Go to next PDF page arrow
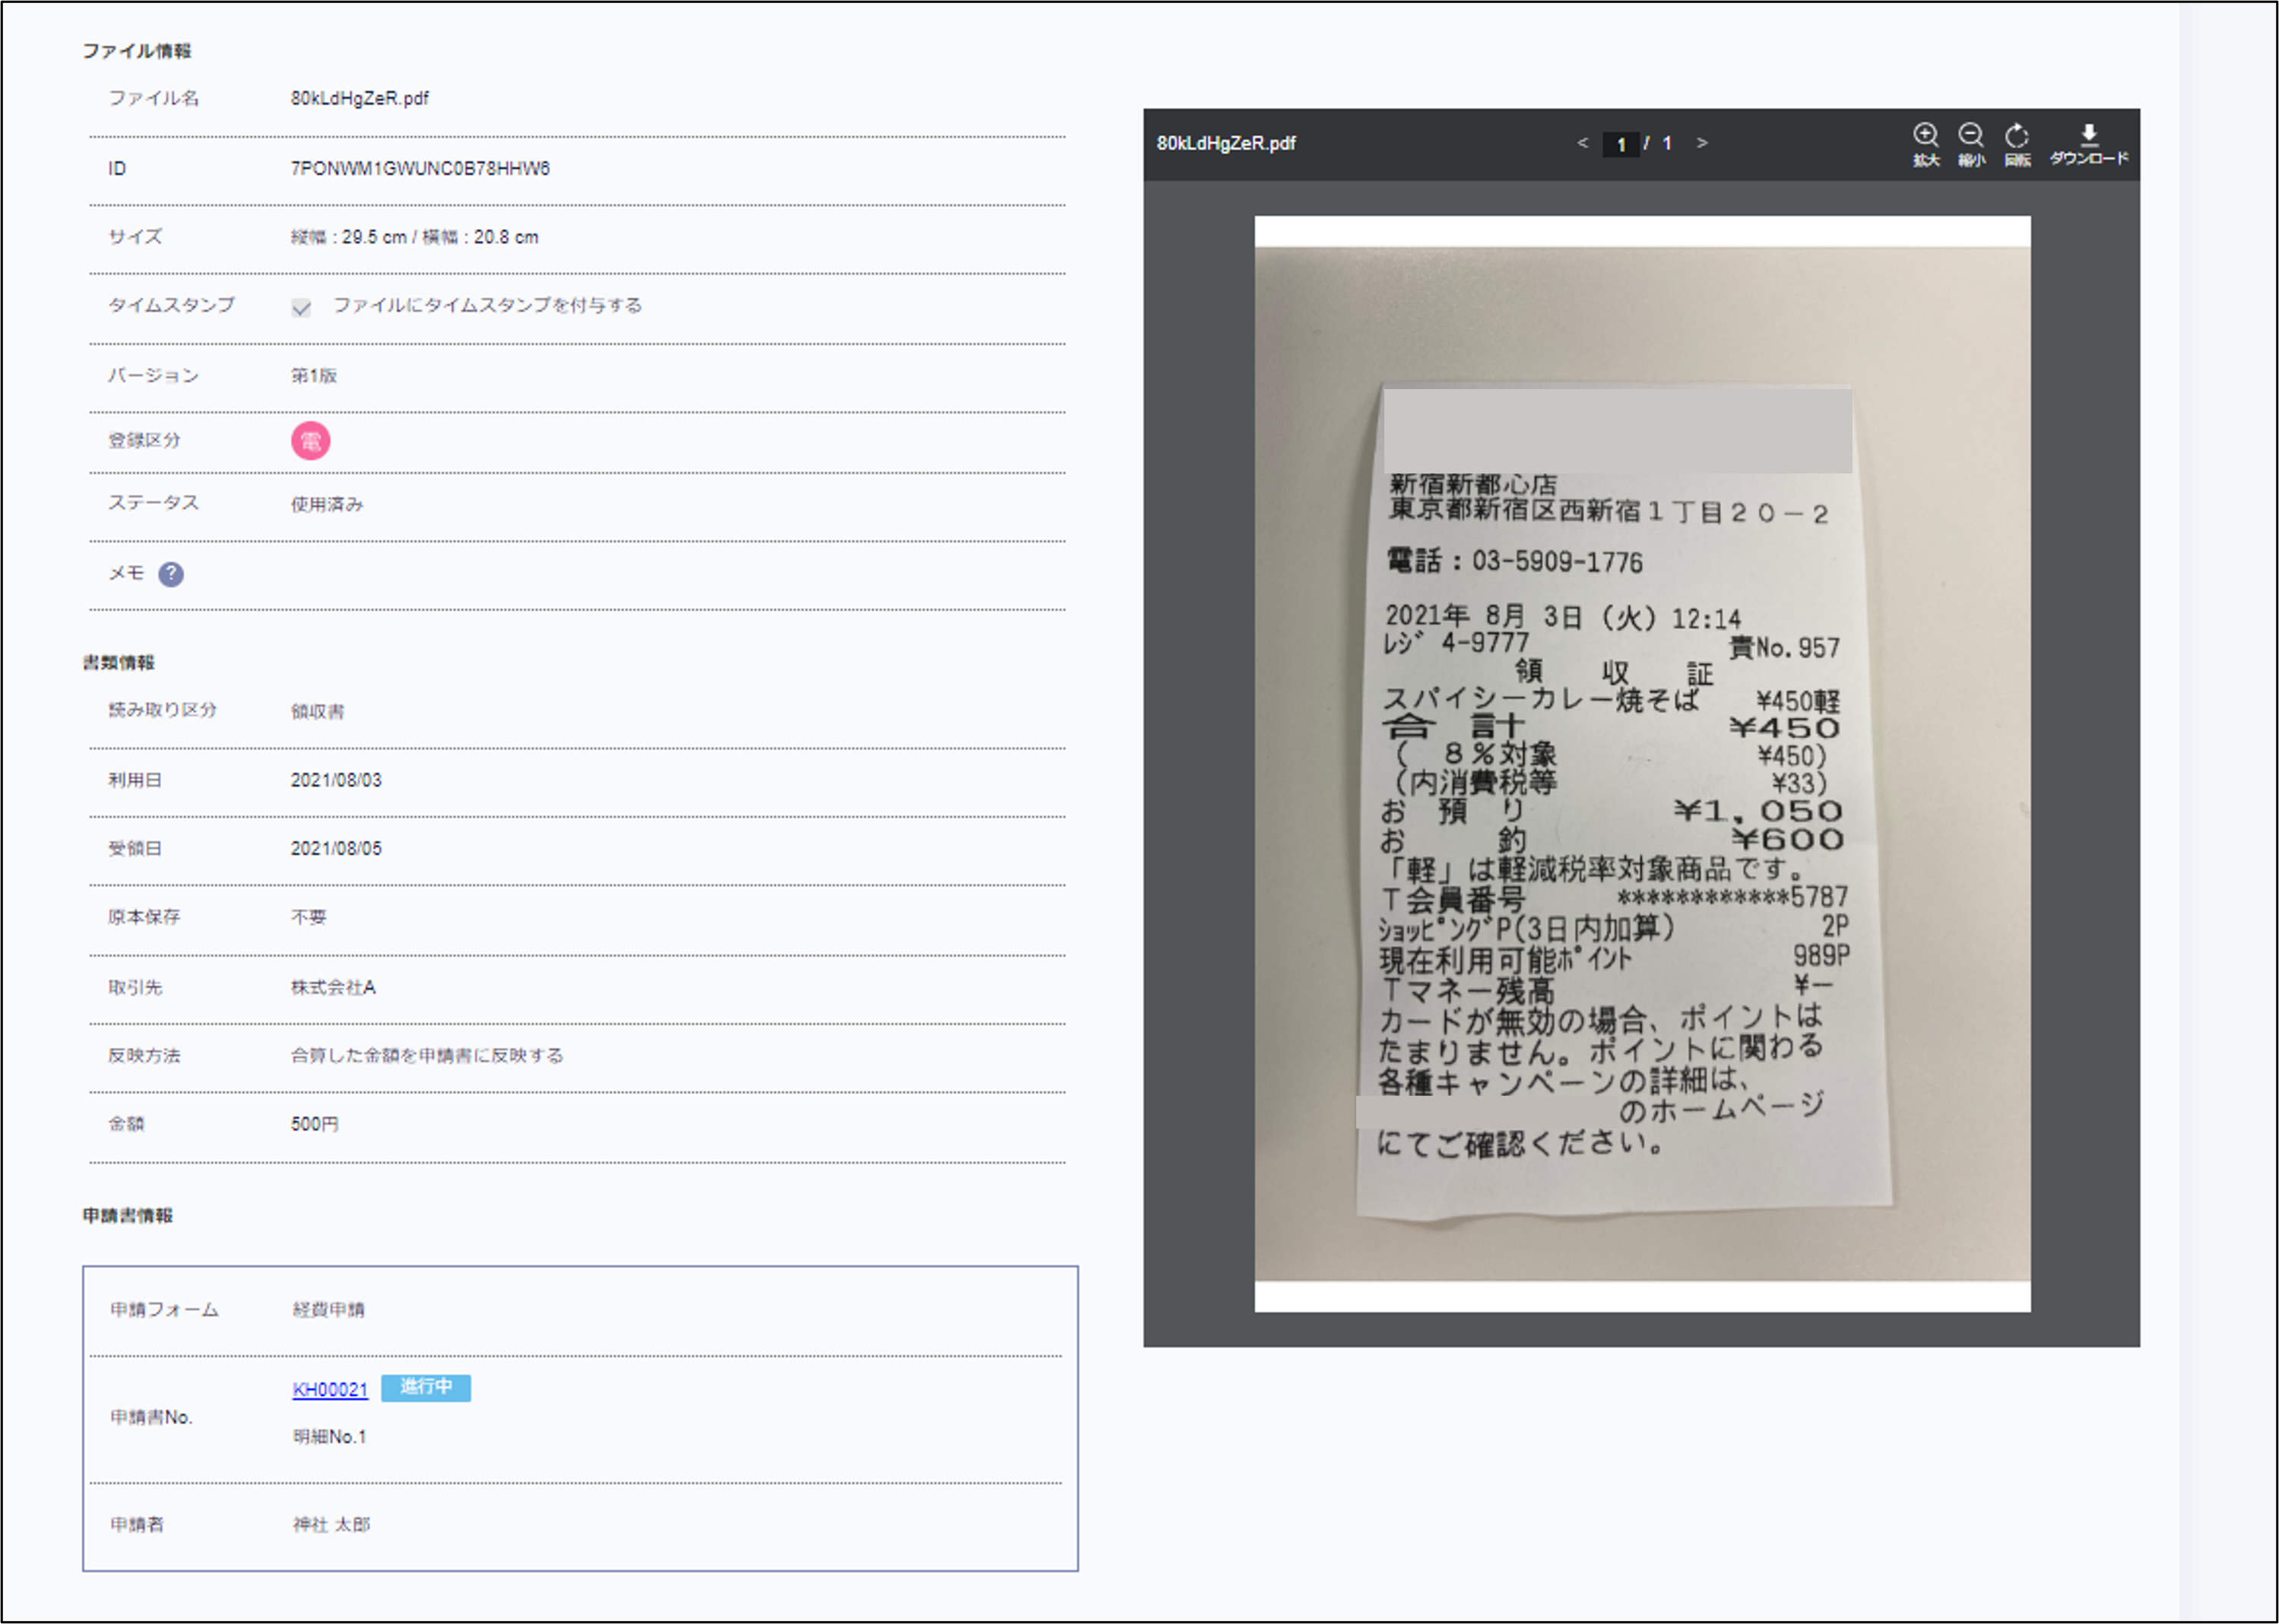 [1702, 143]
